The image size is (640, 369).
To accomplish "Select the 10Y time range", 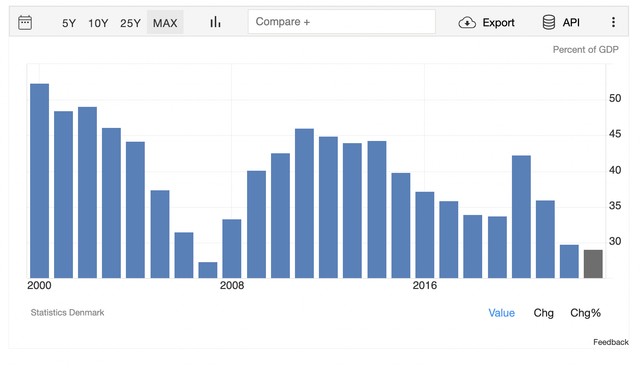I will 98,23.
